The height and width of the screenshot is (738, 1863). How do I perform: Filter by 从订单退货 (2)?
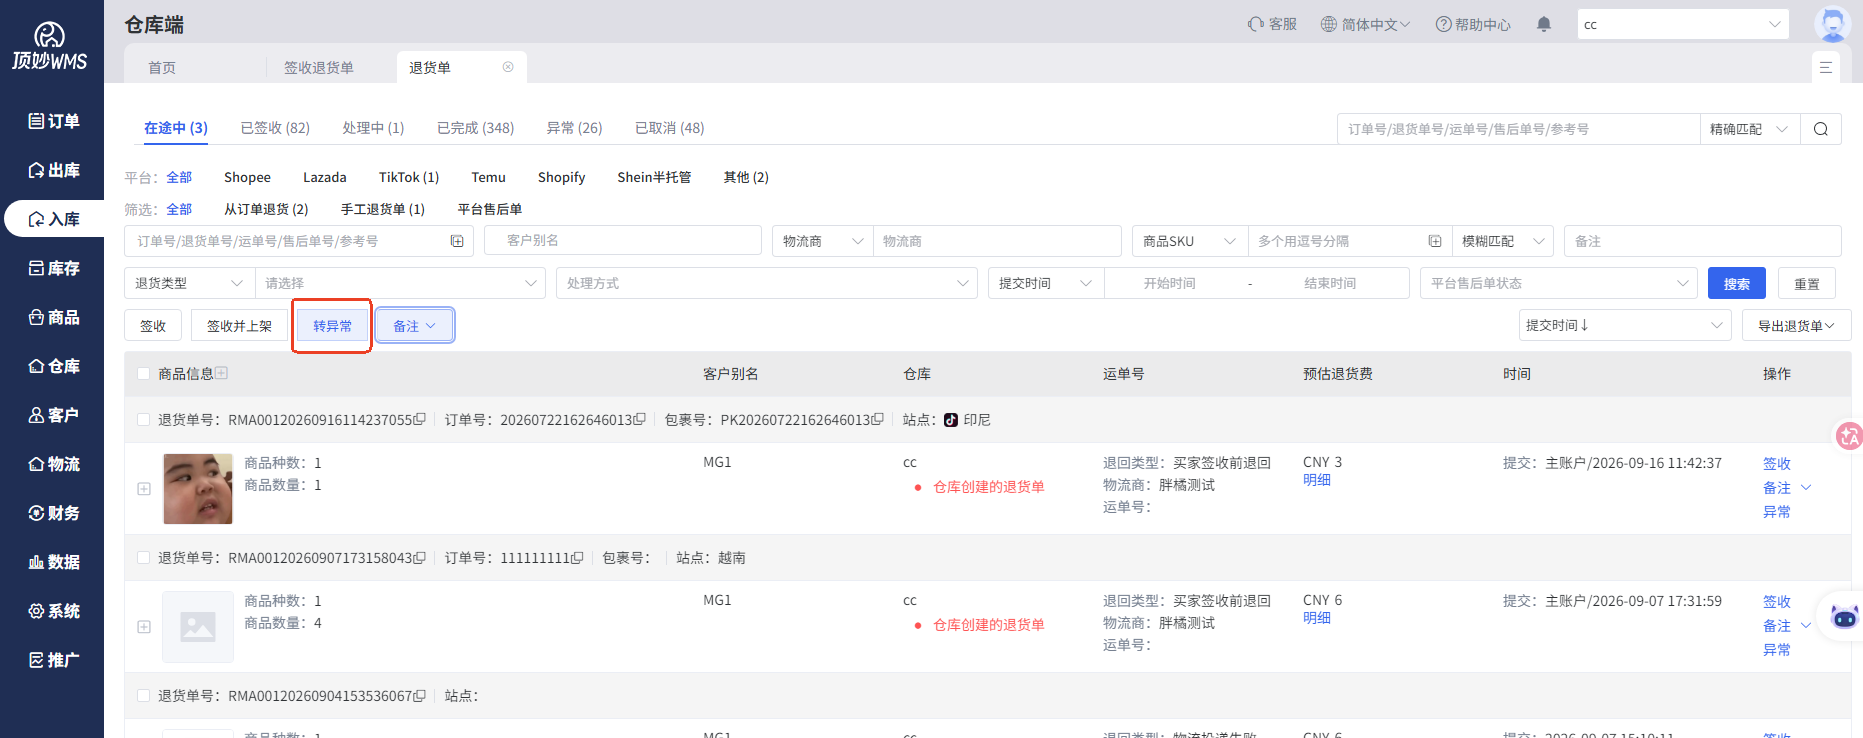[266, 209]
